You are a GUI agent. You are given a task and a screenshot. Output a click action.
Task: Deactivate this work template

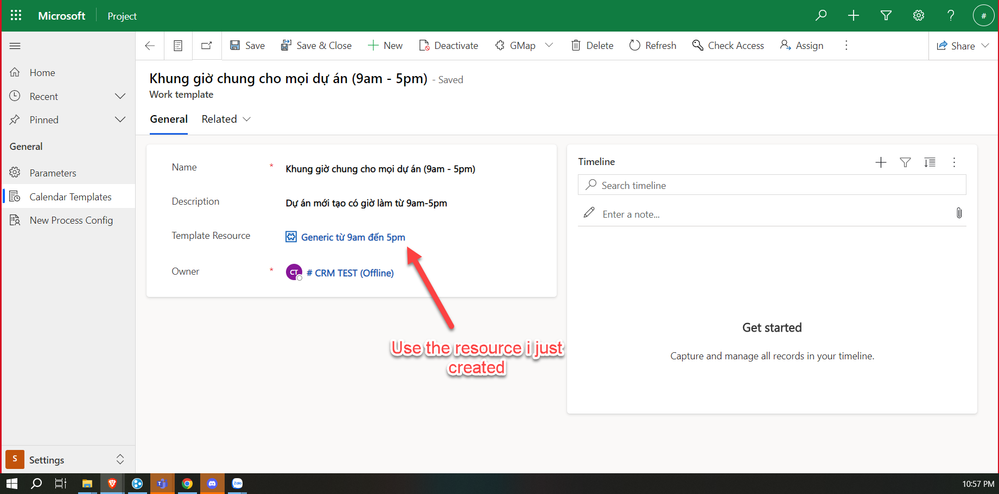tap(449, 46)
